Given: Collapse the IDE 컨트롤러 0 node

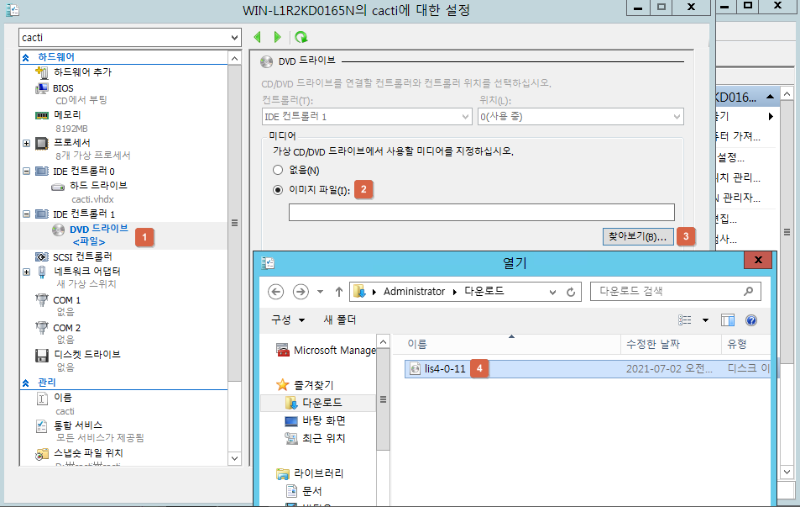Looking at the screenshot, I should tap(26, 172).
